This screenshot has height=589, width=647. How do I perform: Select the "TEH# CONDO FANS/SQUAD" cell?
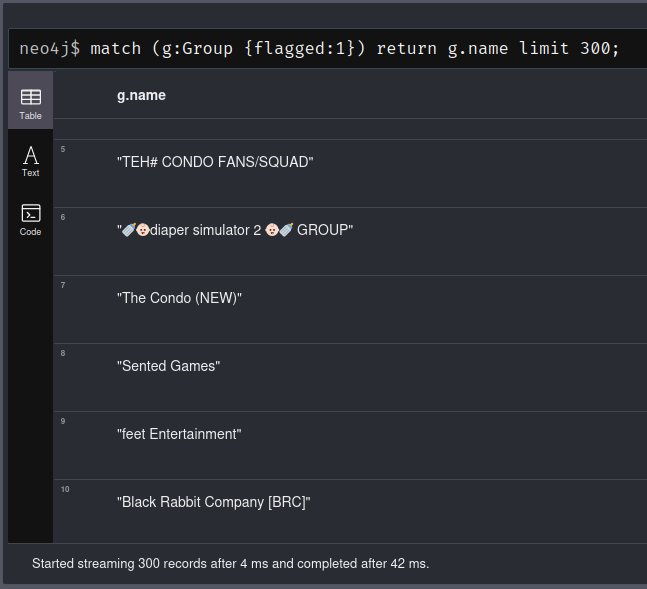(x=215, y=162)
